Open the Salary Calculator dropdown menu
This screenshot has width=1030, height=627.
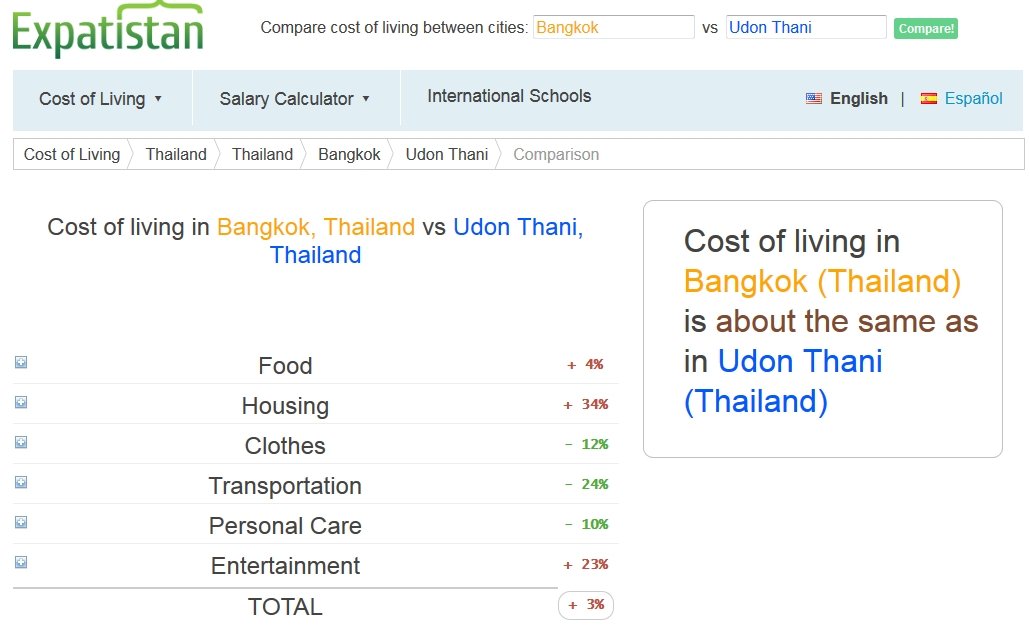294,98
